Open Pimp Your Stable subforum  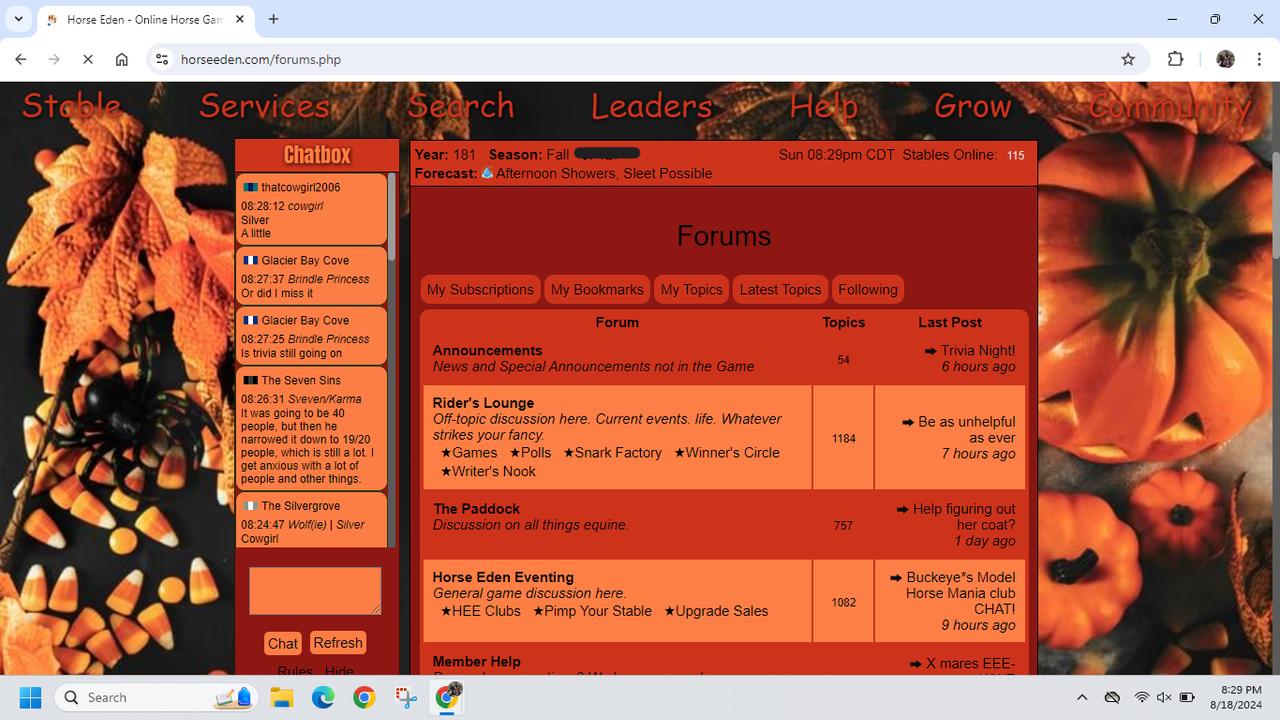[592, 611]
